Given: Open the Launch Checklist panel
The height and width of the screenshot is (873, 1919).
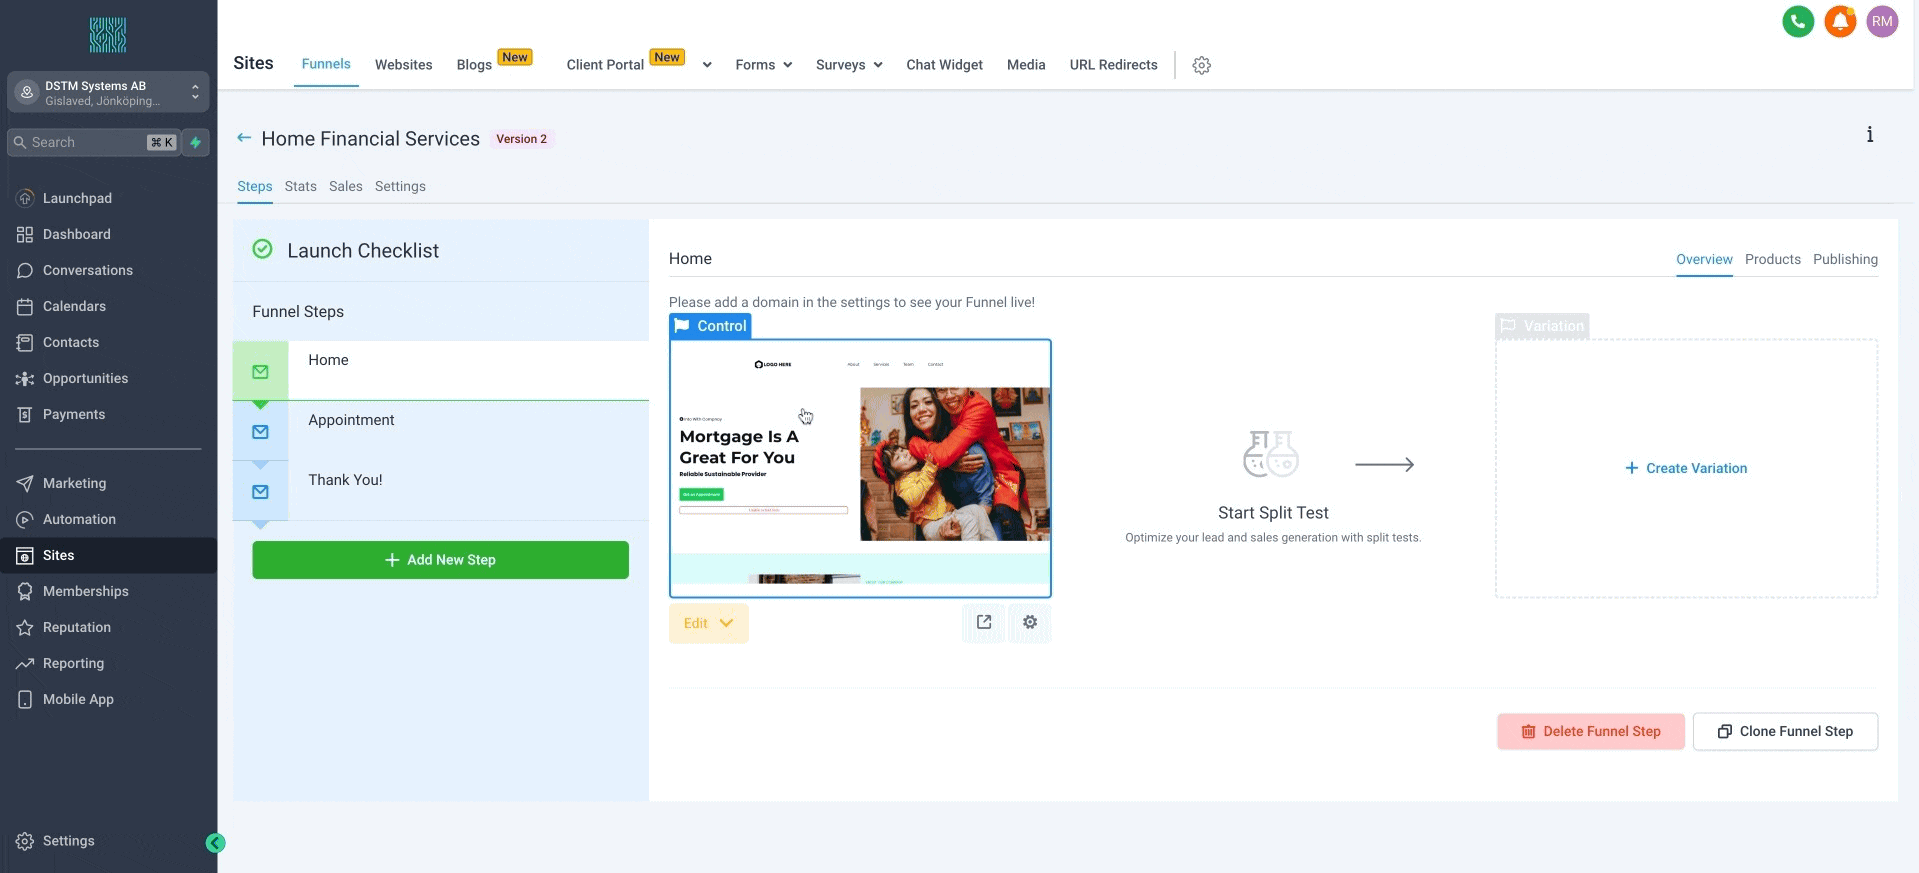Looking at the screenshot, I should click(x=441, y=250).
